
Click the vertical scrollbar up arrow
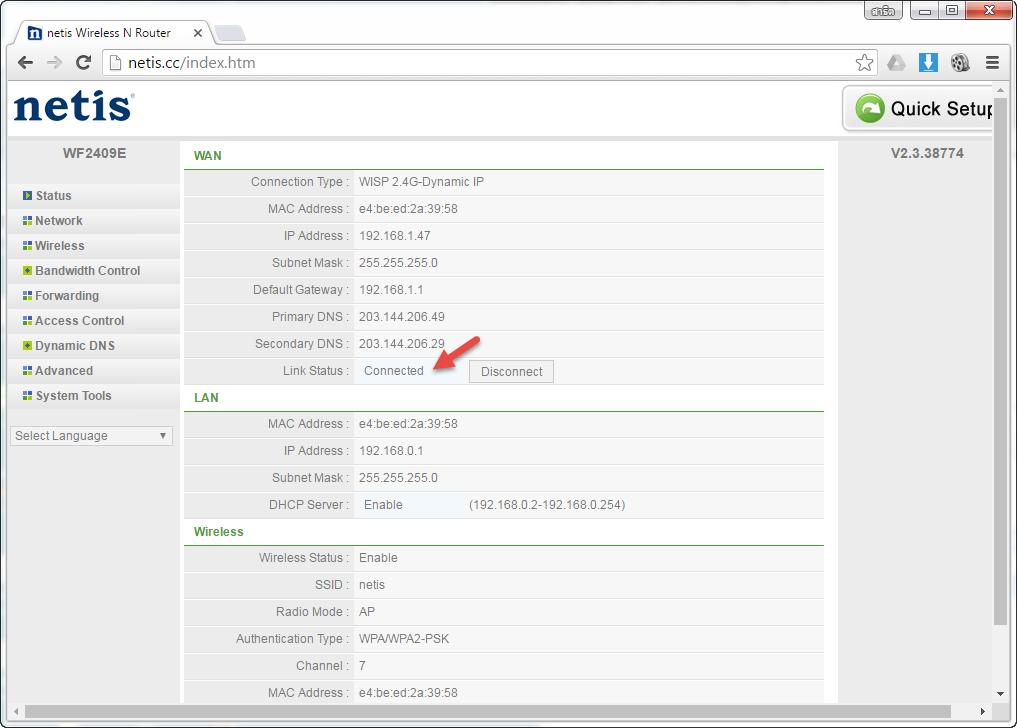pos(1000,90)
